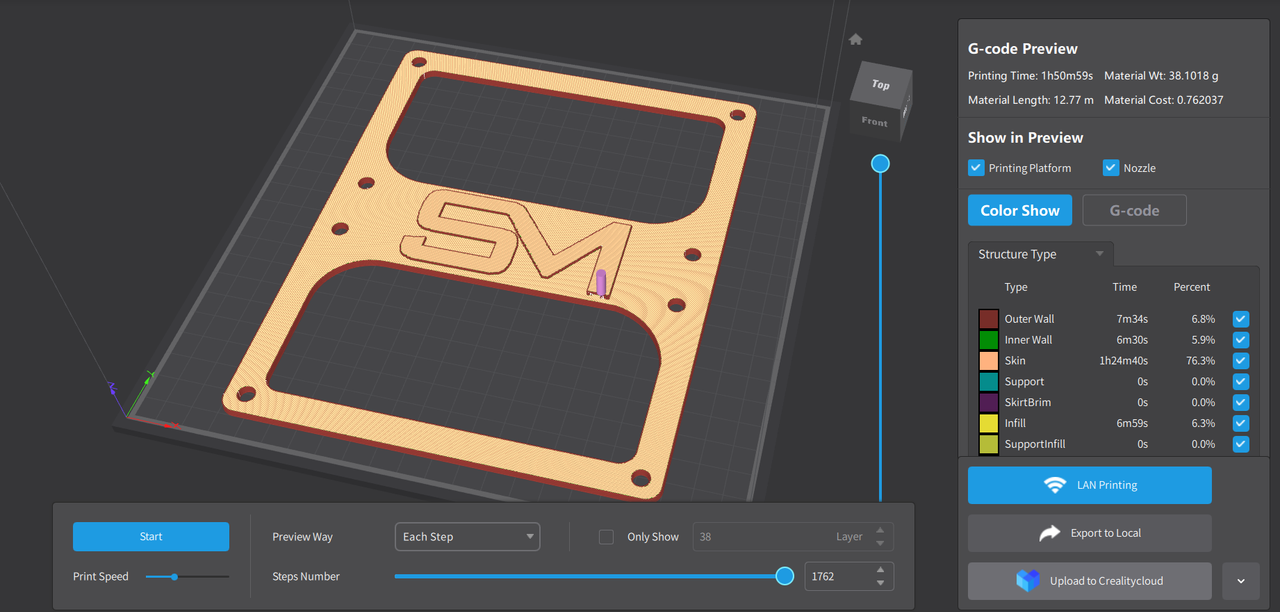
Task: Expand more upload options chevron
Action: tap(1241, 581)
